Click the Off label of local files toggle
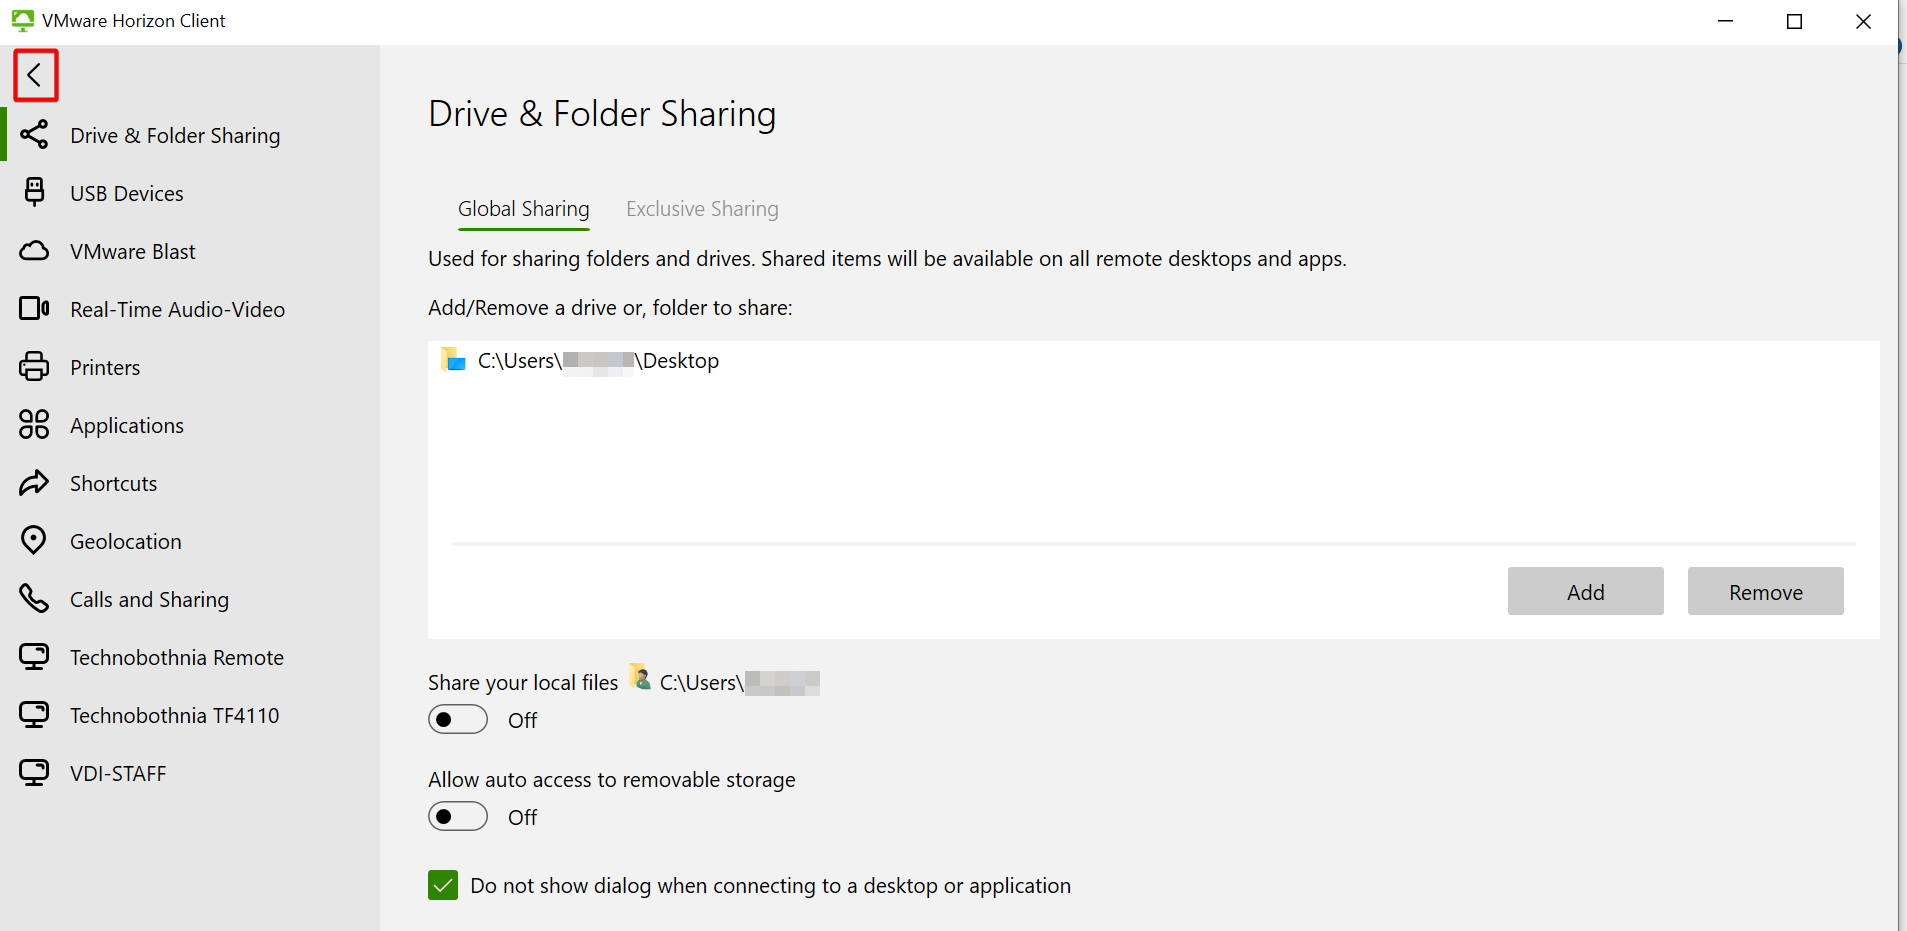 [522, 720]
